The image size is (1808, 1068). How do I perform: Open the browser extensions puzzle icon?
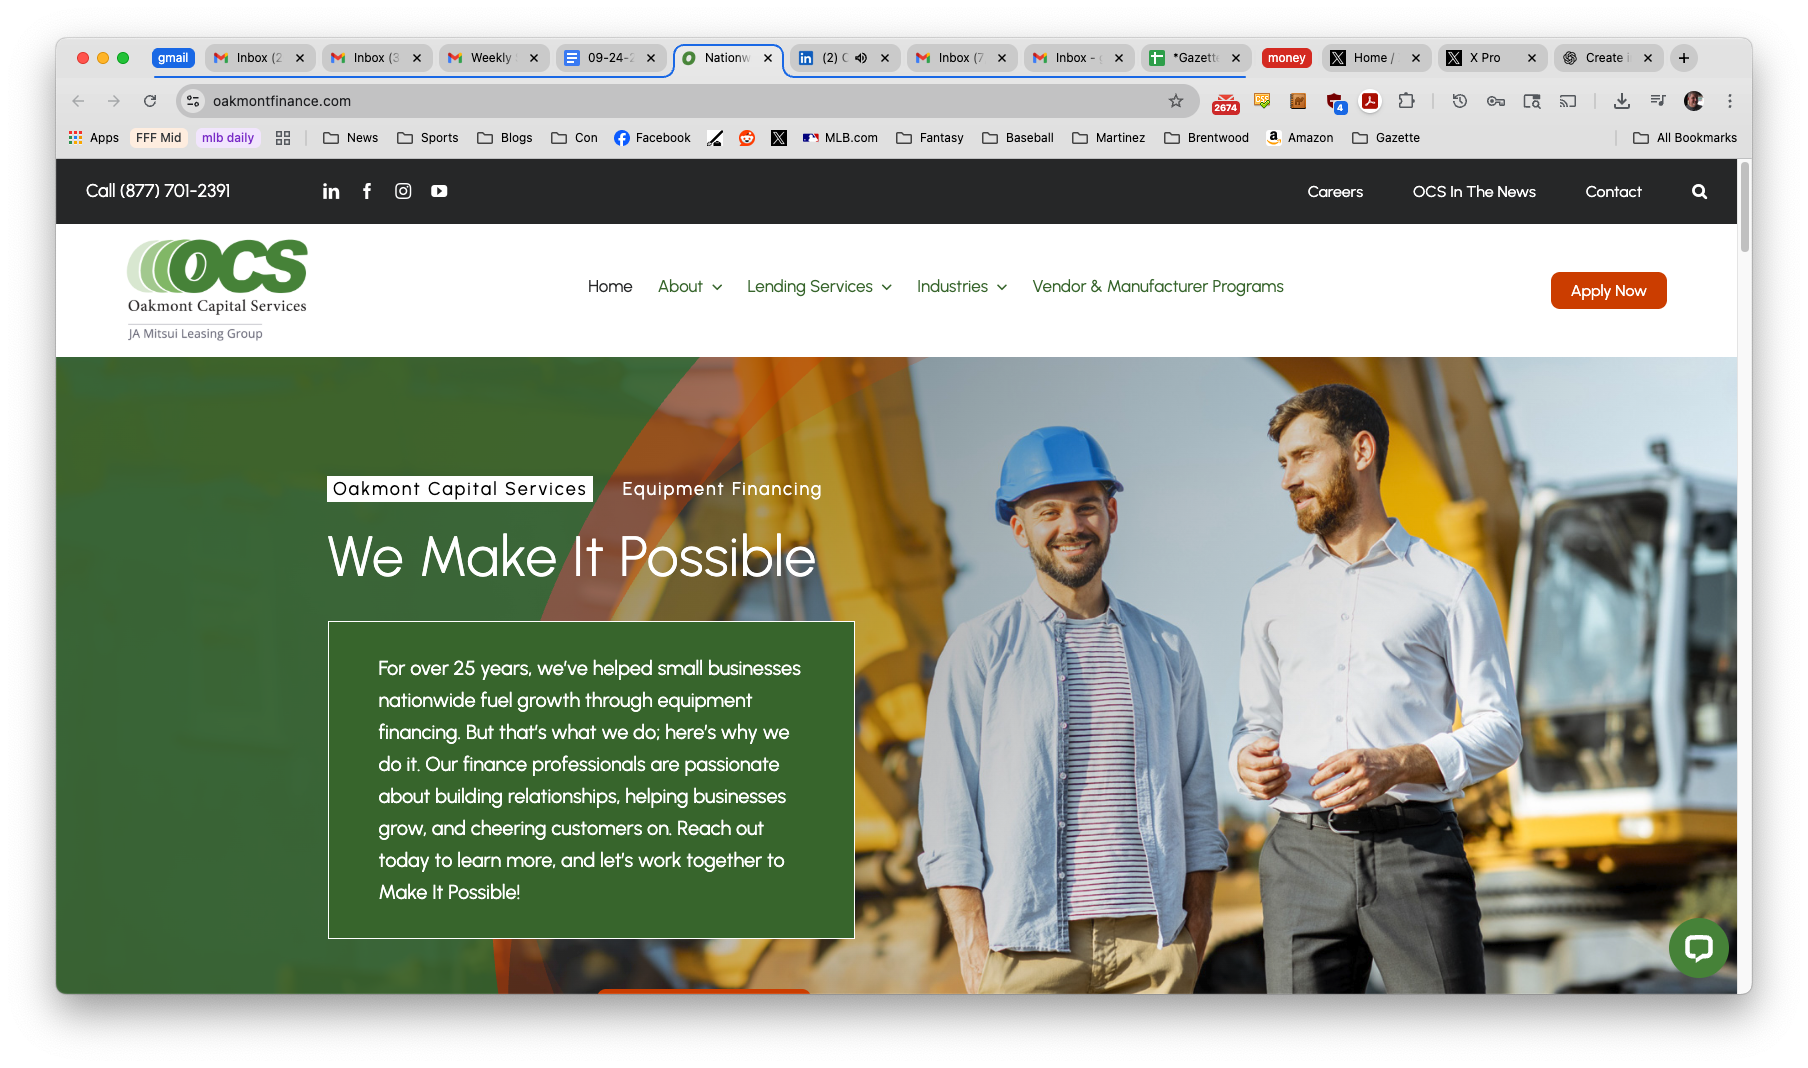(1406, 101)
